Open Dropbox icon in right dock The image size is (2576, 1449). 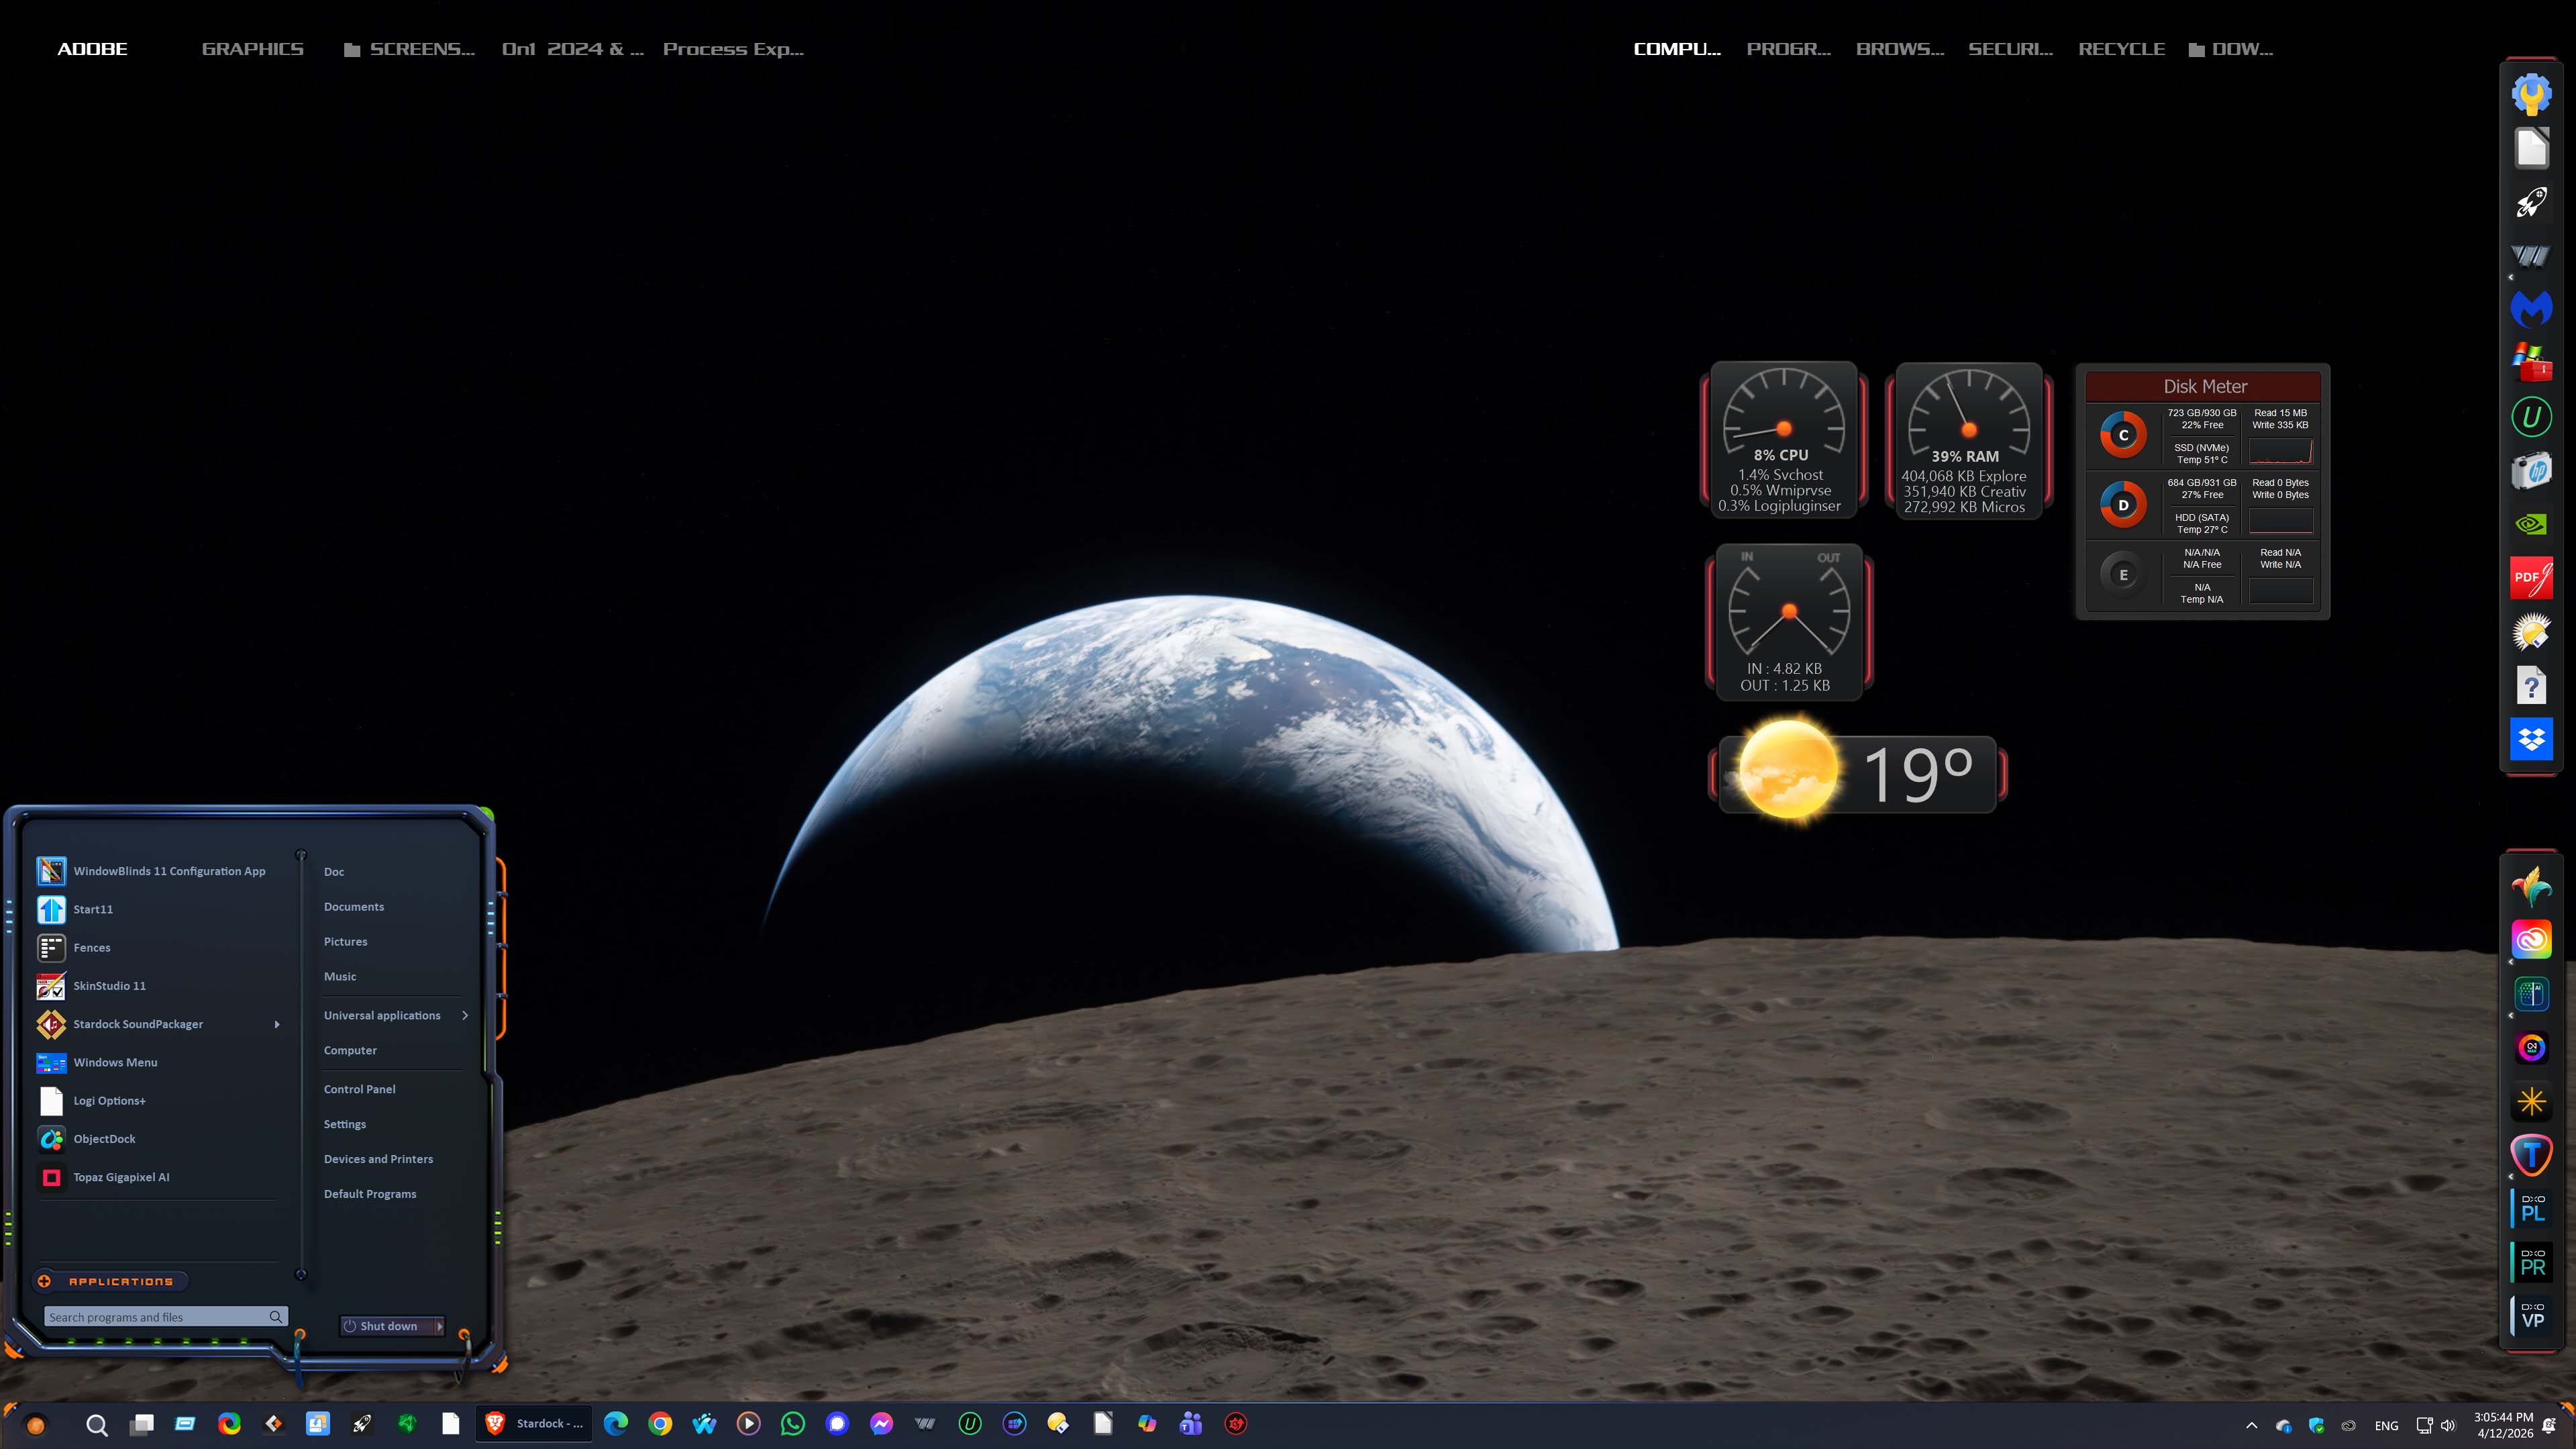tap(2531, 739)
